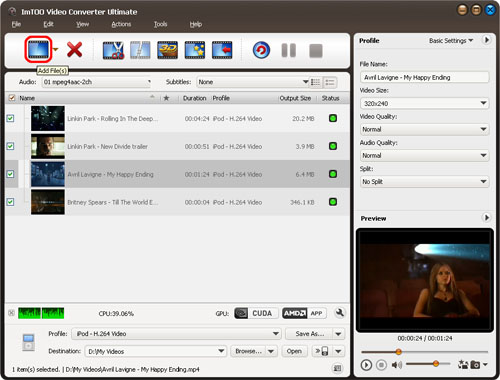Open the snapshot options dropdown arrow
Image resolution: width=500 pixels, height=380 pixels.
pos(485,365)
